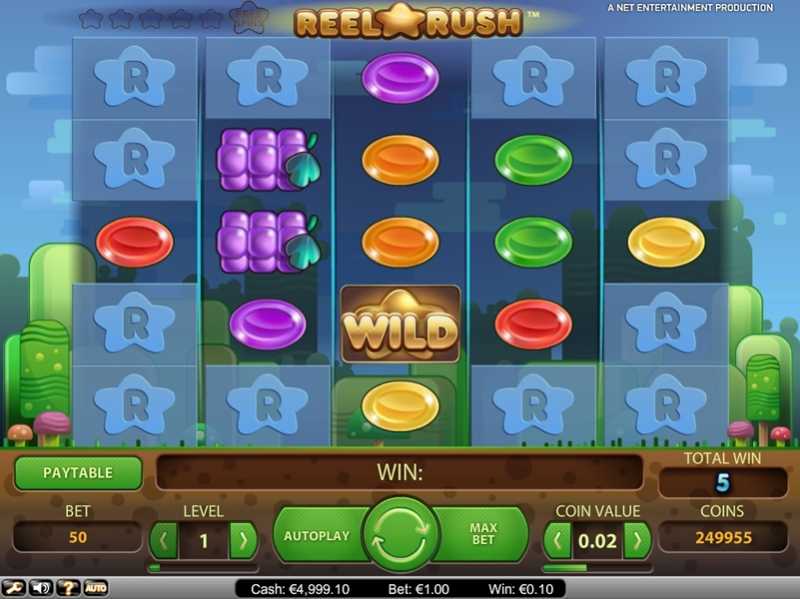Increase bet level with the right arrow
Image resolution: width=800 pixels, height=599 pixels.
pos(243,540)
